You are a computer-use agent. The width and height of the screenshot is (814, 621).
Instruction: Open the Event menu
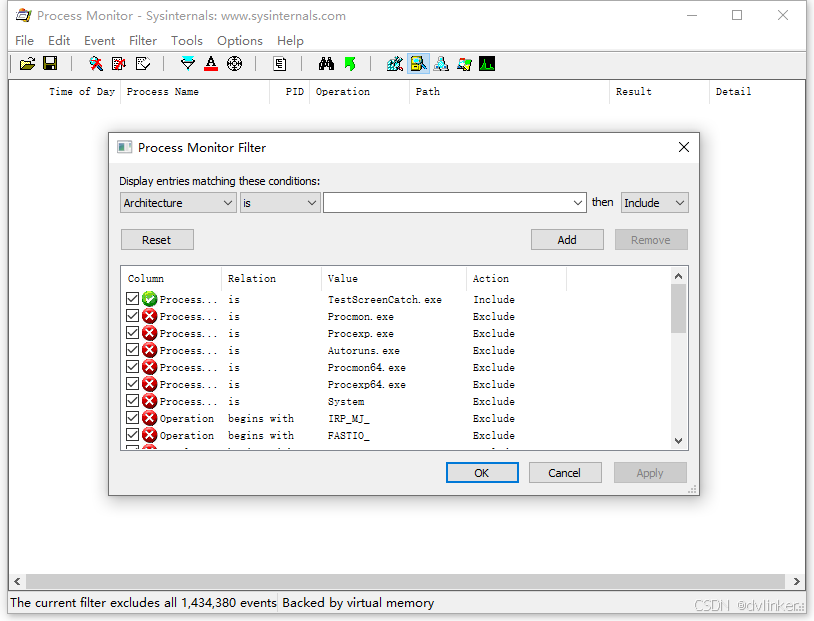coord(100,40)
